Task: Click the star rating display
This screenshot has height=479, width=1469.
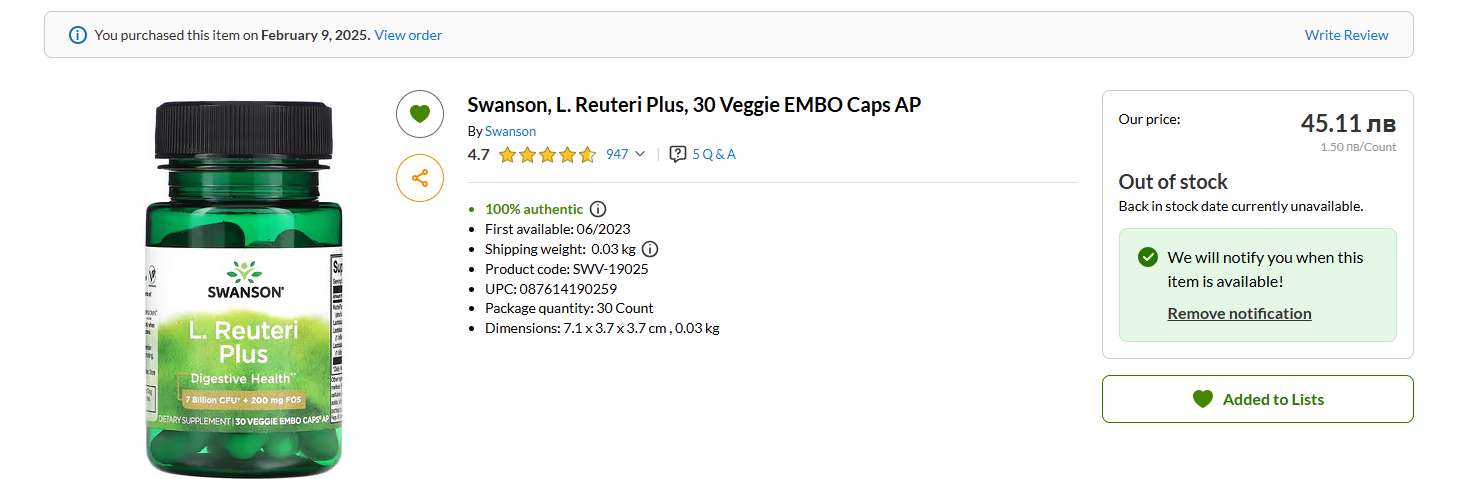Action: (x=547, y=154)
